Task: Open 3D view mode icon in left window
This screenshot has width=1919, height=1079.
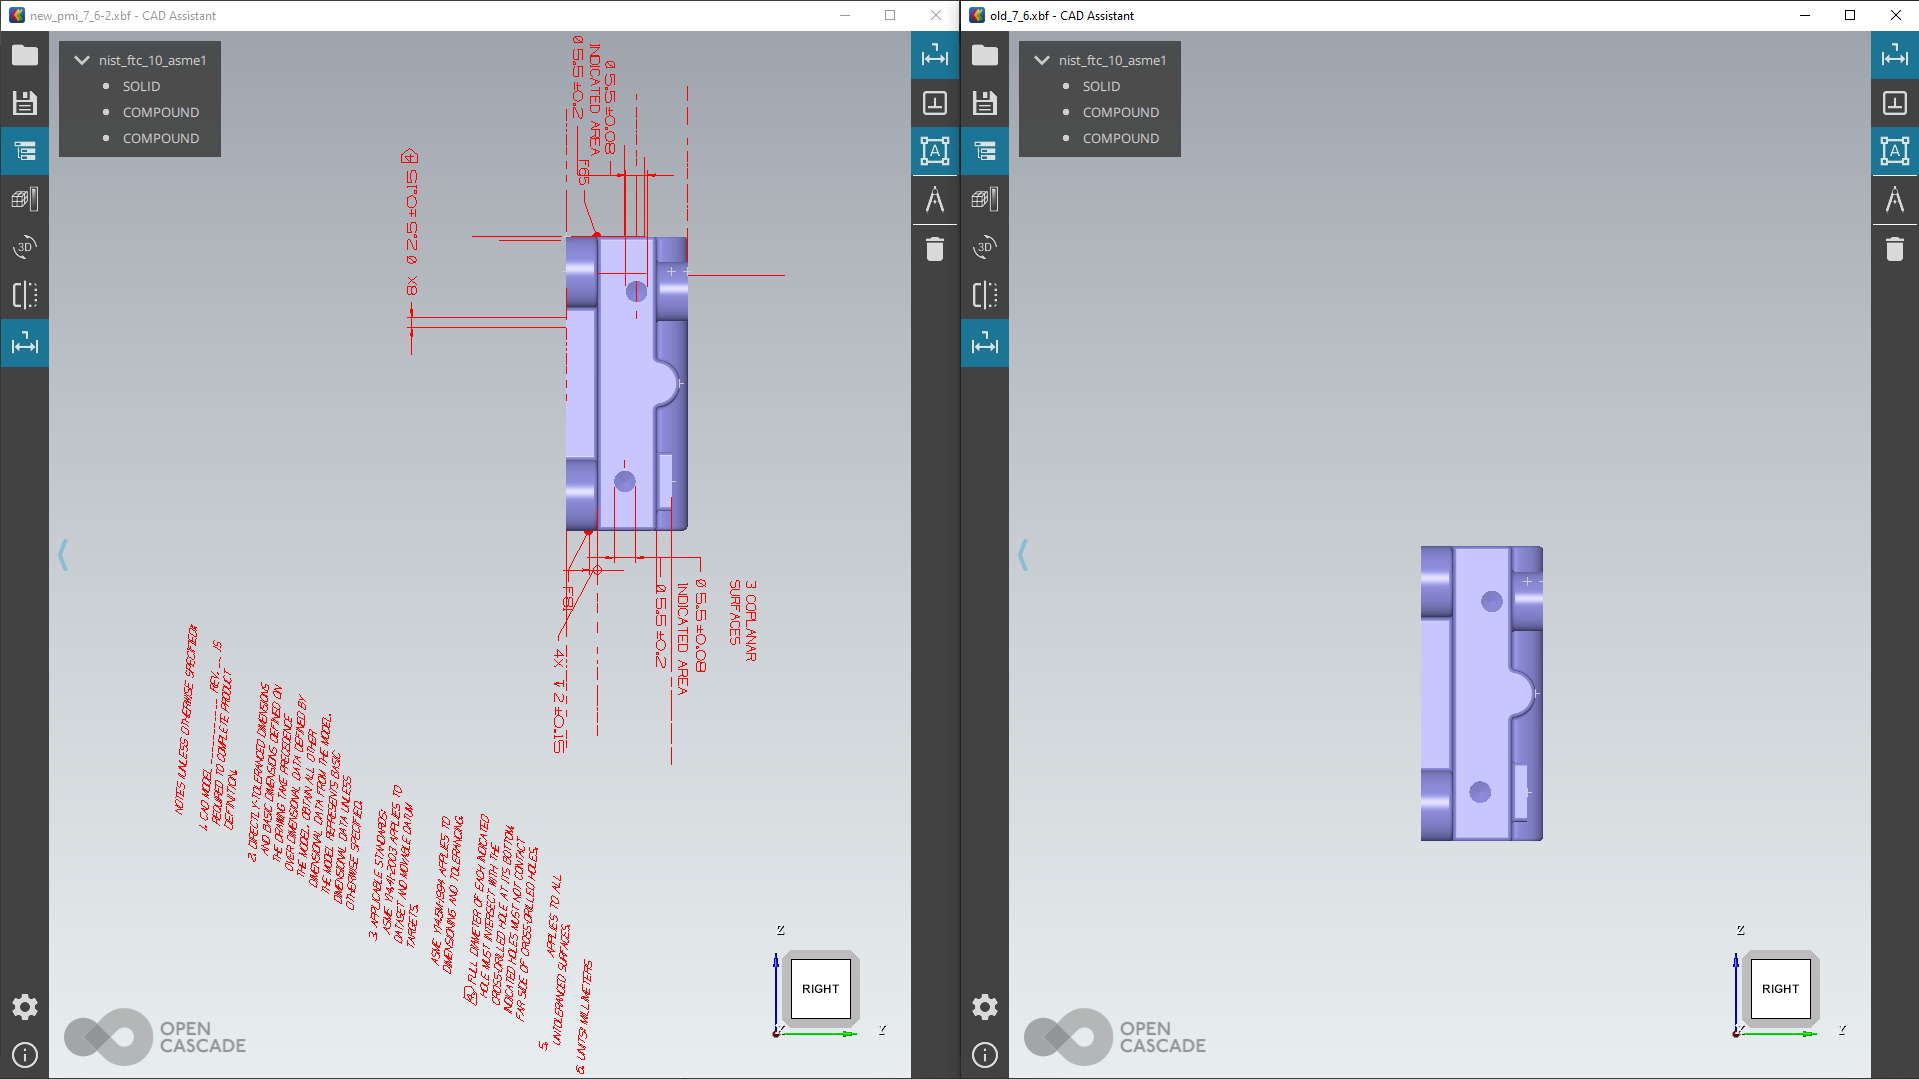Action: pyautogui.click(x=25, y=247)
